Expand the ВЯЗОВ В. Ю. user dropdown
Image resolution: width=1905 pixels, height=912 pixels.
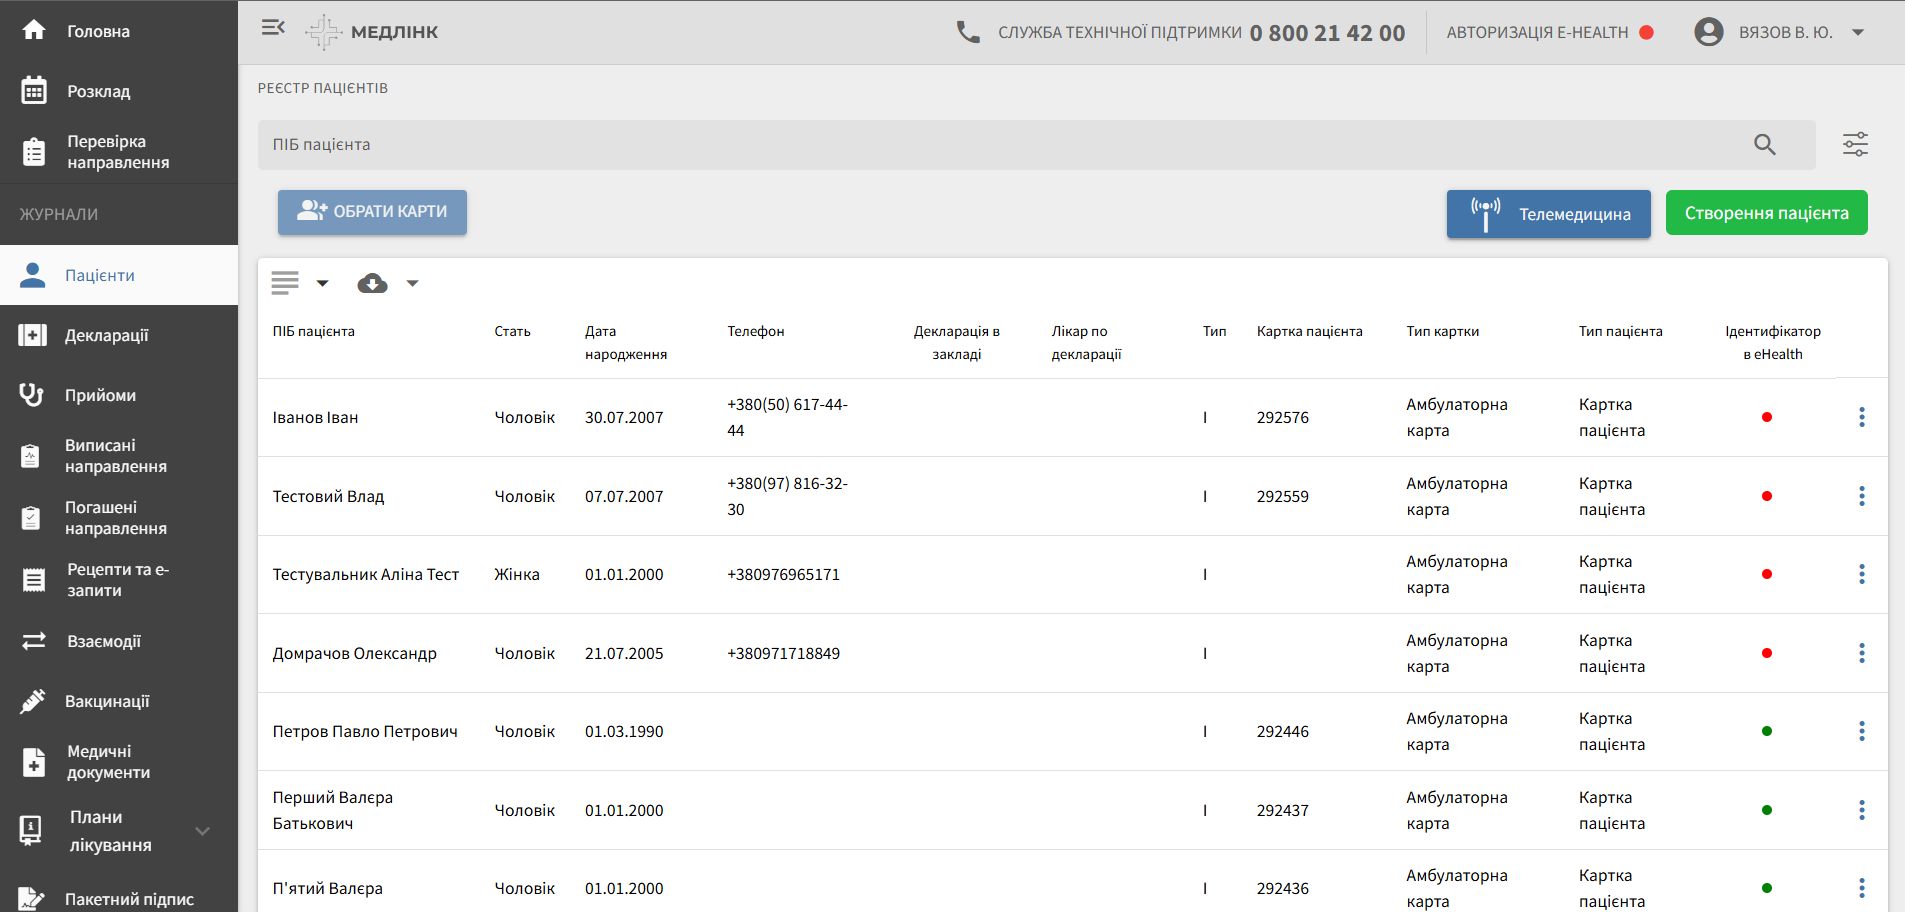coord(1858,33)
